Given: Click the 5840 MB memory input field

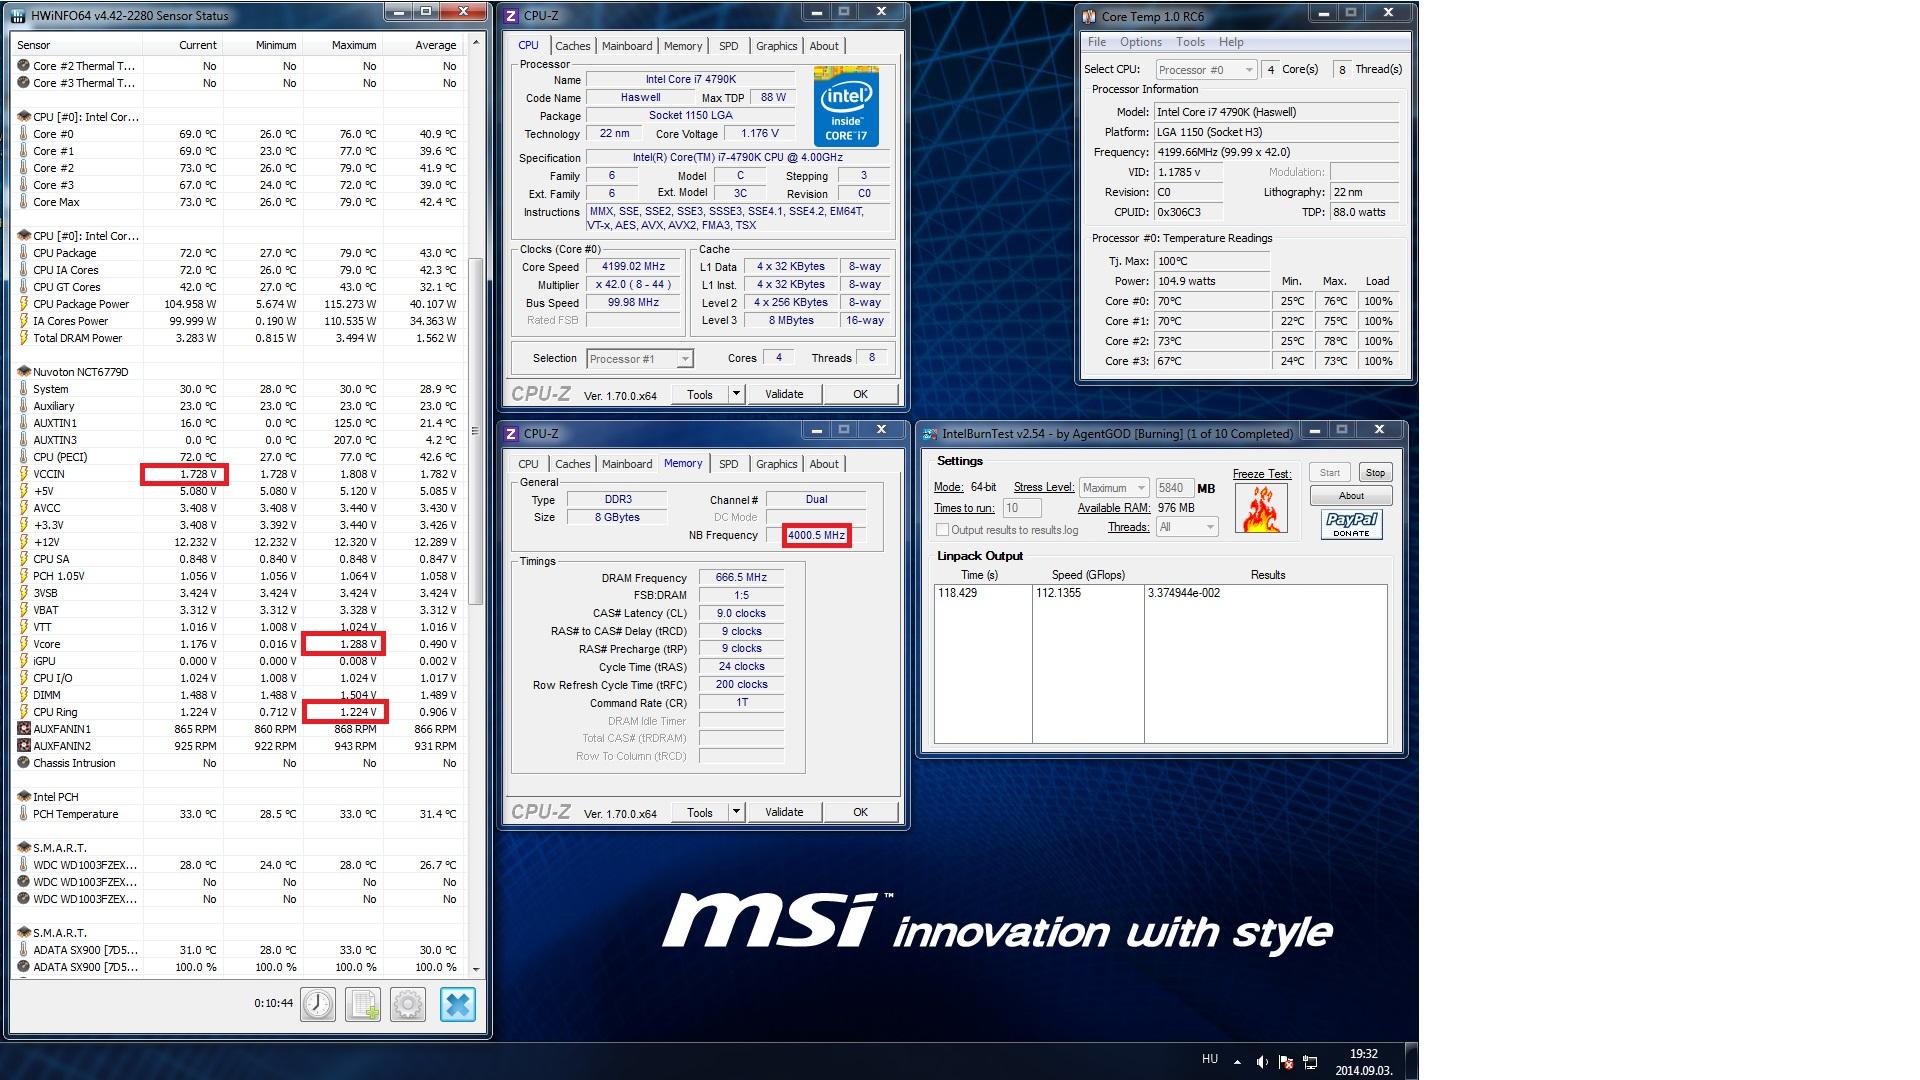Looking at the screenshot, I should tap(1173, 488).
